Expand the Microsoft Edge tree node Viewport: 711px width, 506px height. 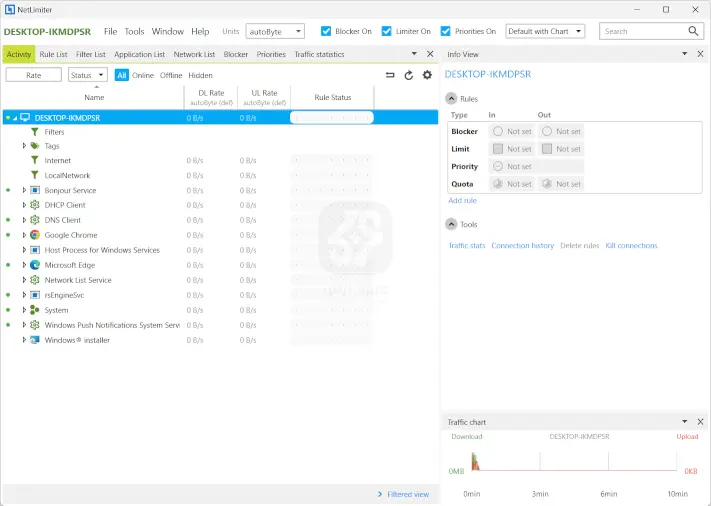click(24, 265)
